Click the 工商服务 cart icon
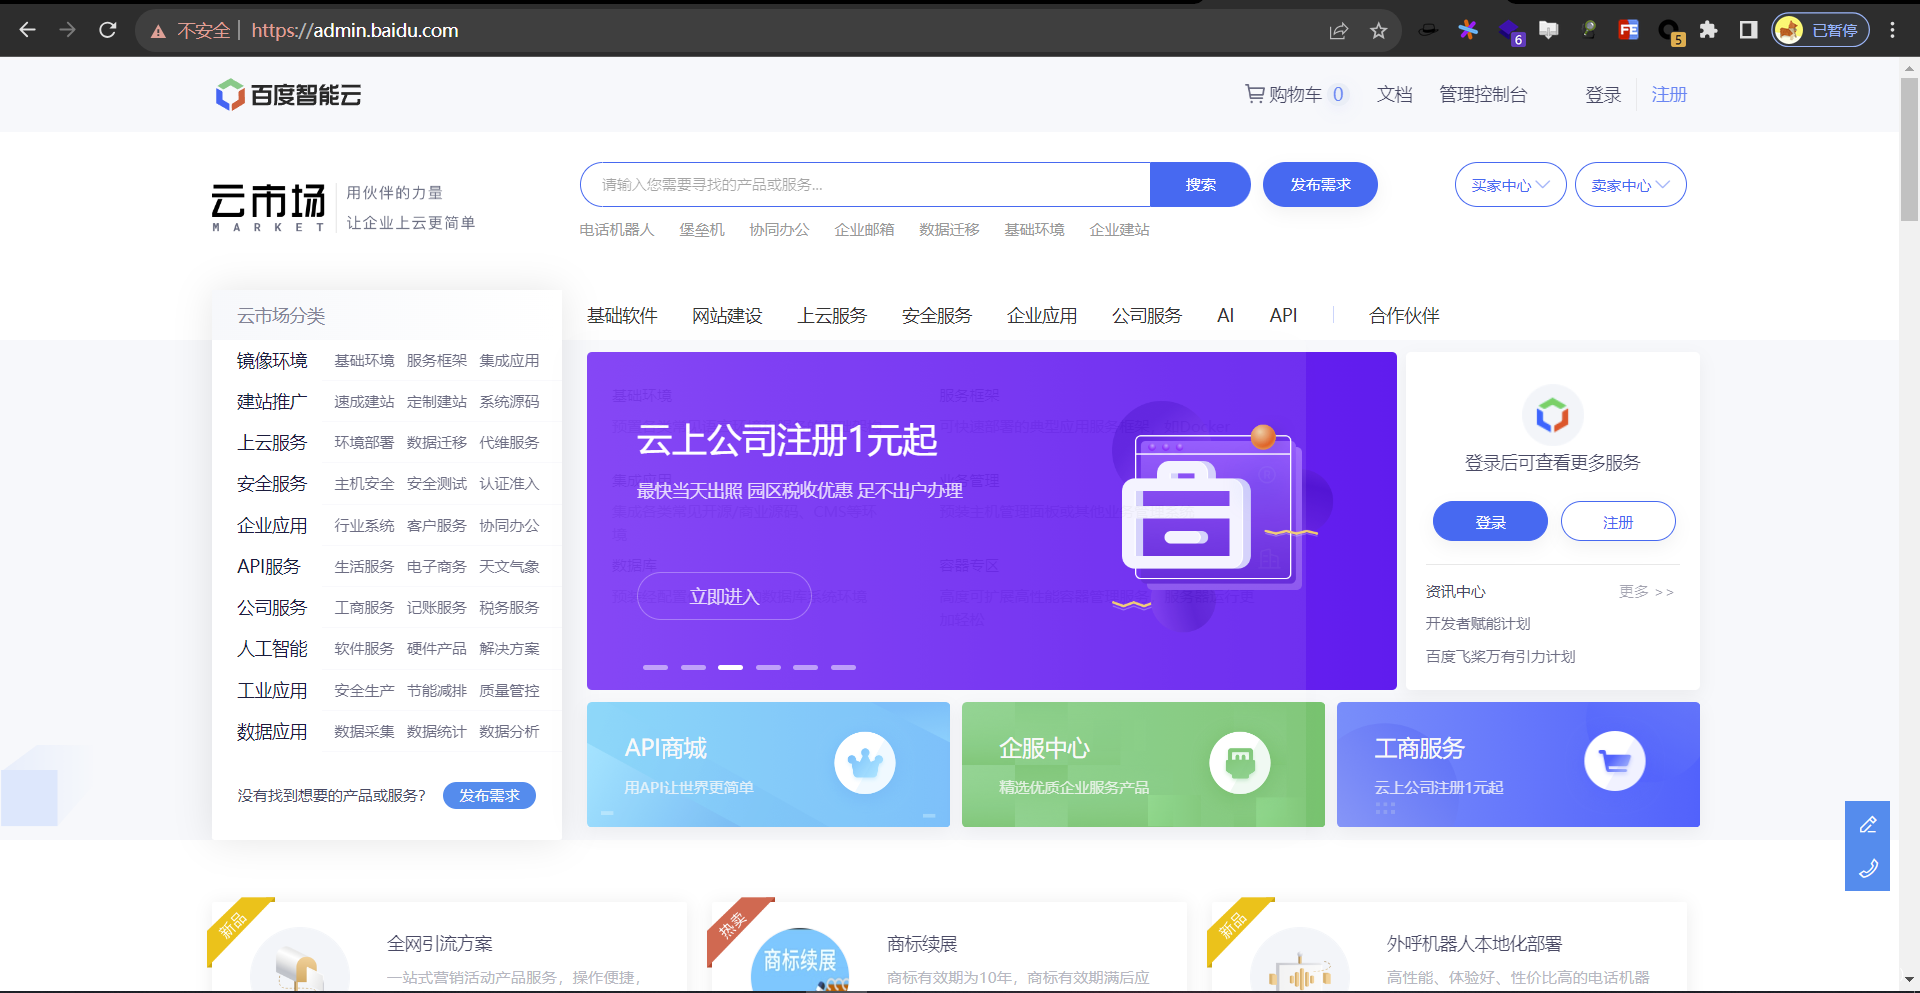 point(1614,762)
